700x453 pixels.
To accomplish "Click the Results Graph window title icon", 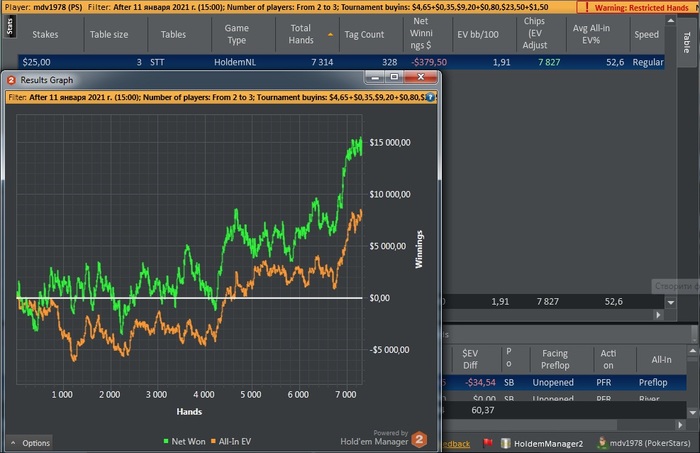I will (x=11, y=80).
